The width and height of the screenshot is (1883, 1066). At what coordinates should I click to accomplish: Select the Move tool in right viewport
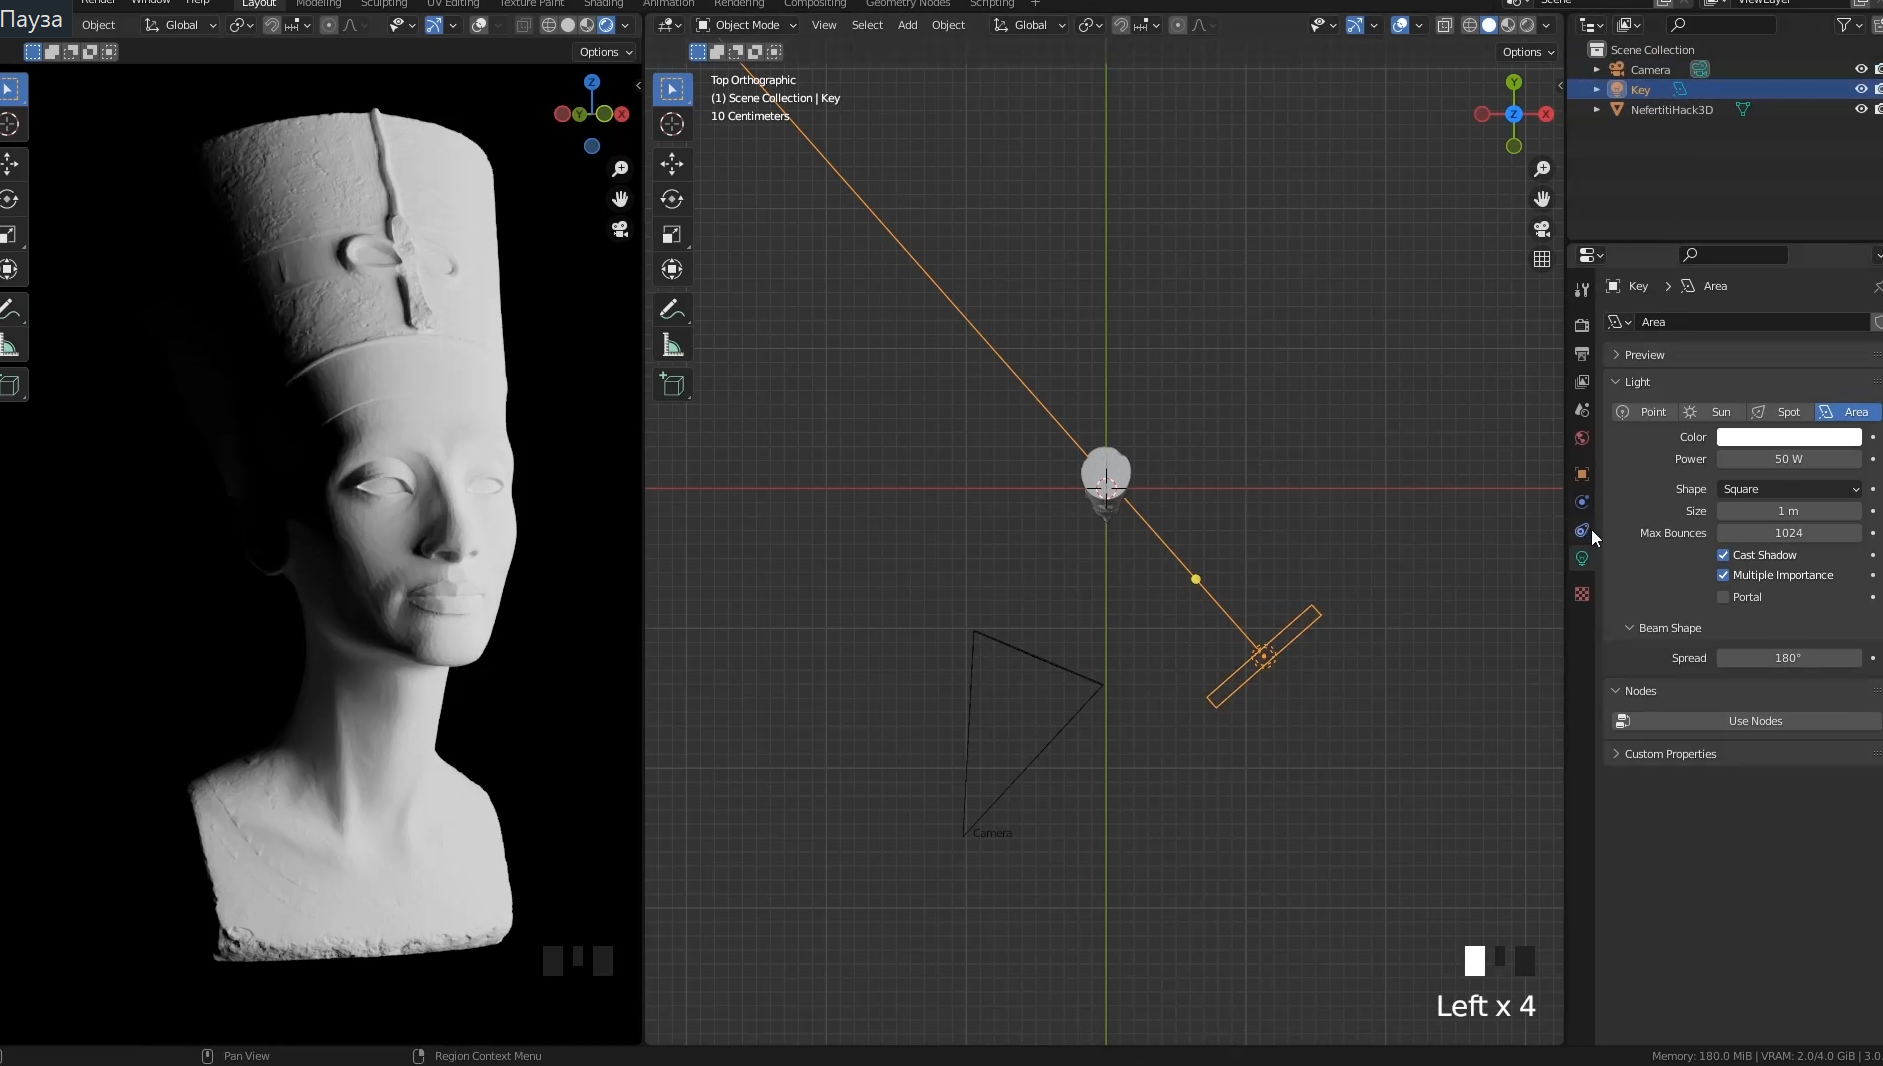pos(672,164)
